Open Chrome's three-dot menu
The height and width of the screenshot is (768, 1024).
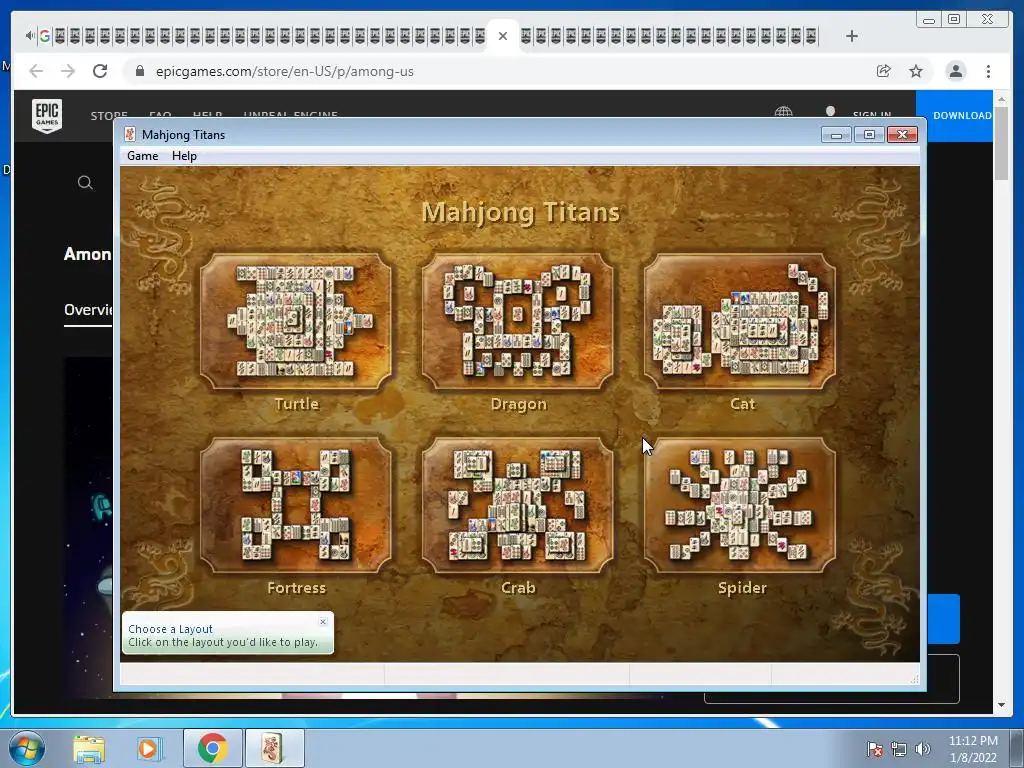pyautogui.click(x=988, y=71)
